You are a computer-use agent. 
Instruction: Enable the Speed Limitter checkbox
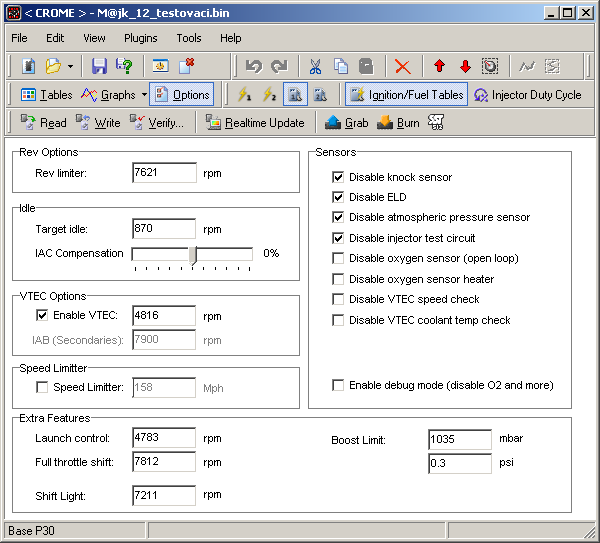[42, 387]
